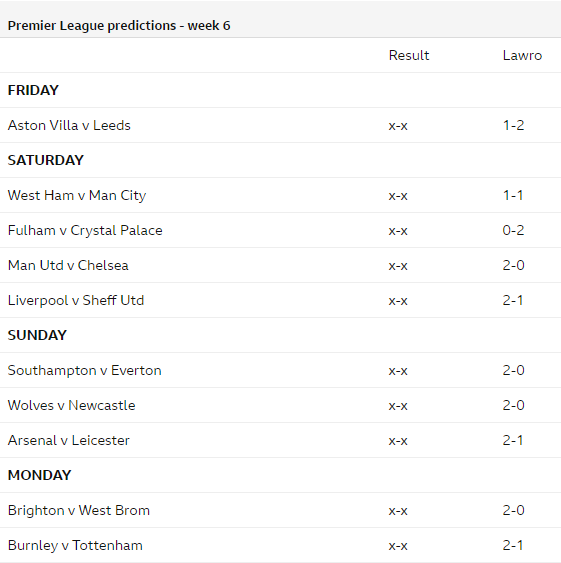
Task: Click the SATURDAY section heading
Action: click(x=46, y=160)
